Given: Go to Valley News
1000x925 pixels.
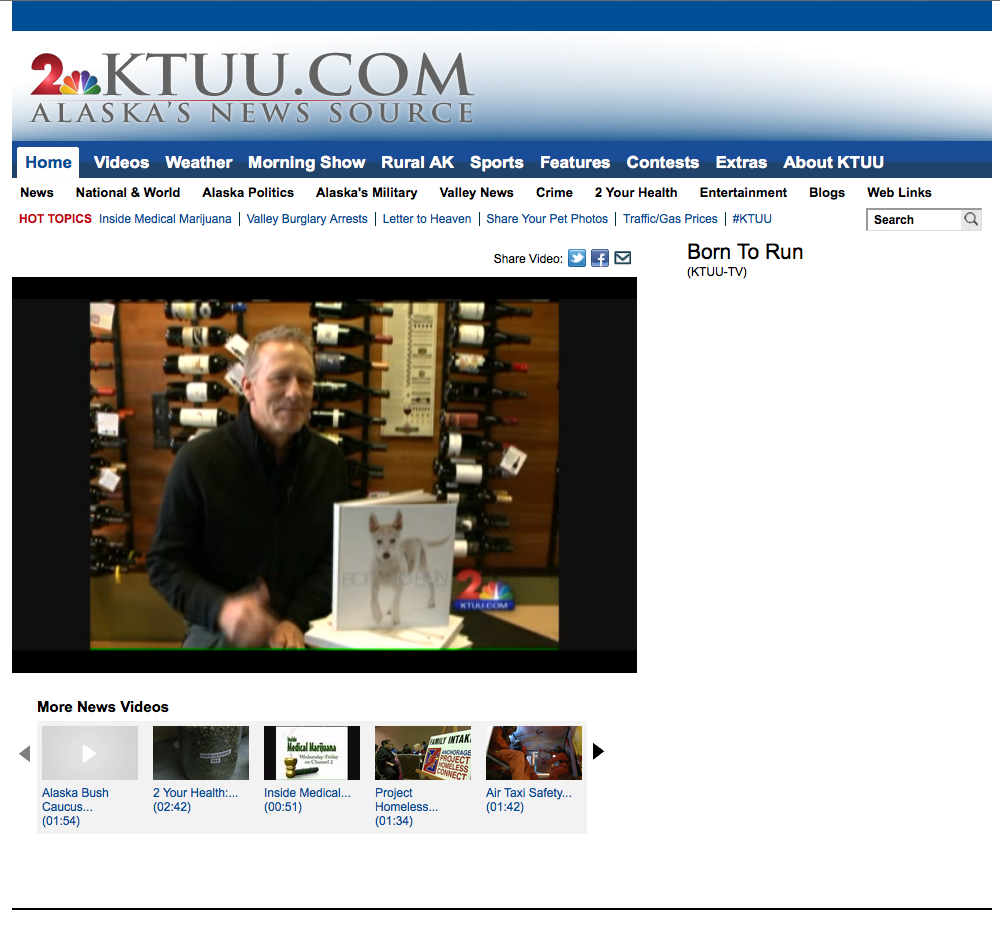Looking at the screenshot, I should (476, 193).
